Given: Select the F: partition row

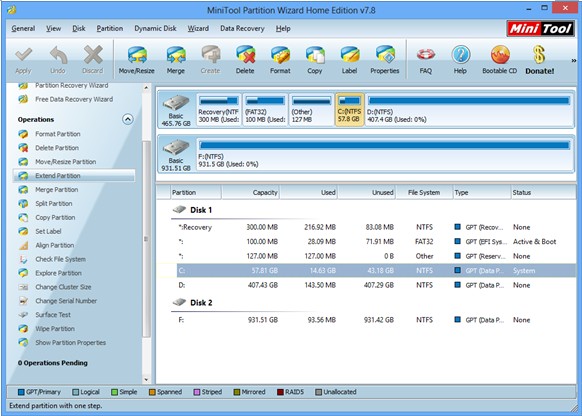Looking at the screenshot, I should [x=376, y=320].
